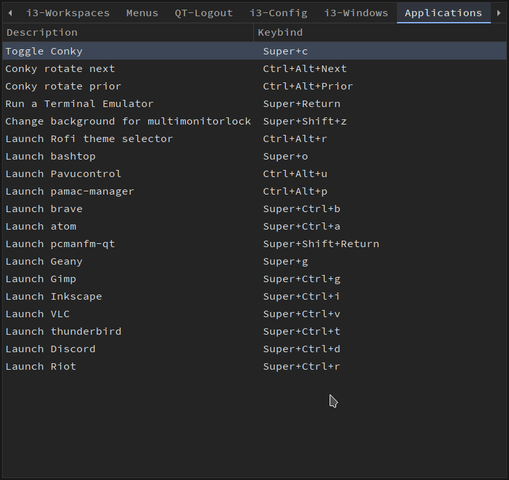
Task: Switch to the i3-Windows tab
Action: coord(356,13)
